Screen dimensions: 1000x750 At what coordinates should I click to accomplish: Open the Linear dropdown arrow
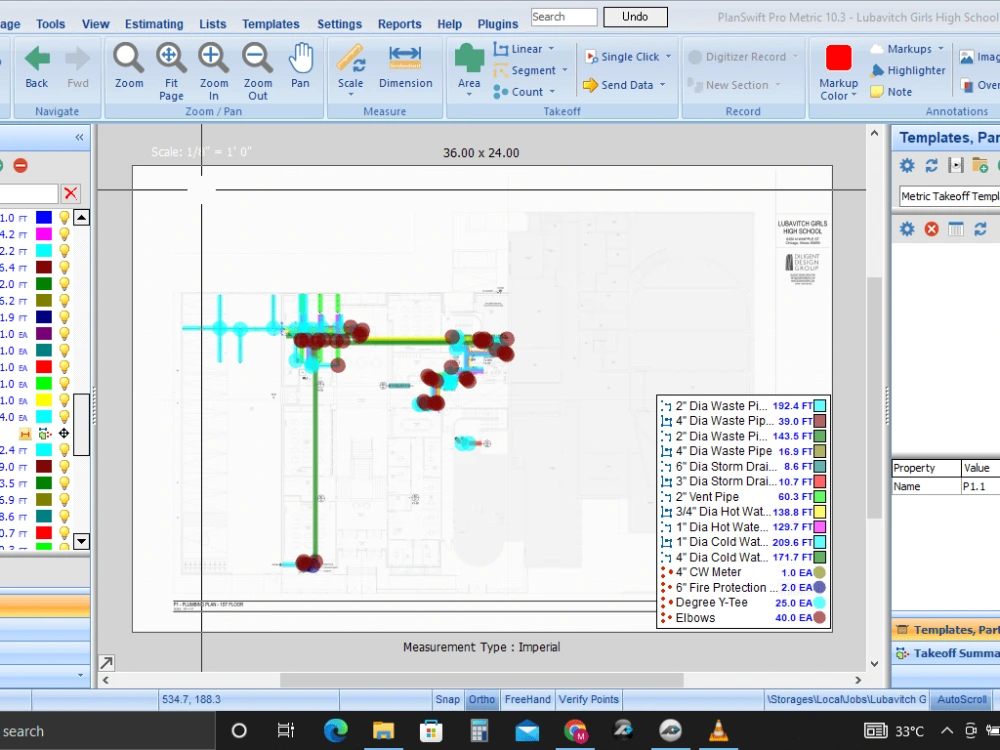[x=552, y=49]
